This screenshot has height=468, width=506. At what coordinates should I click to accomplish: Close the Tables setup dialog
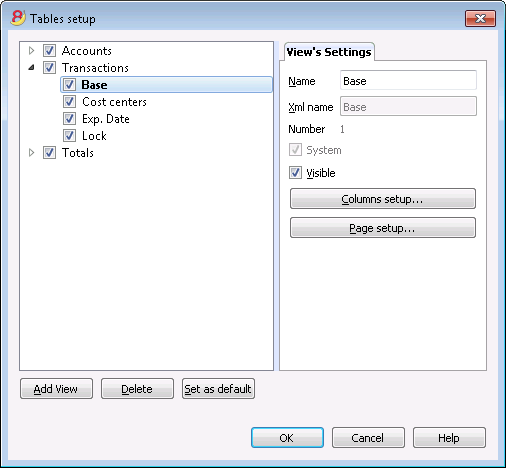tap(480, 18)
